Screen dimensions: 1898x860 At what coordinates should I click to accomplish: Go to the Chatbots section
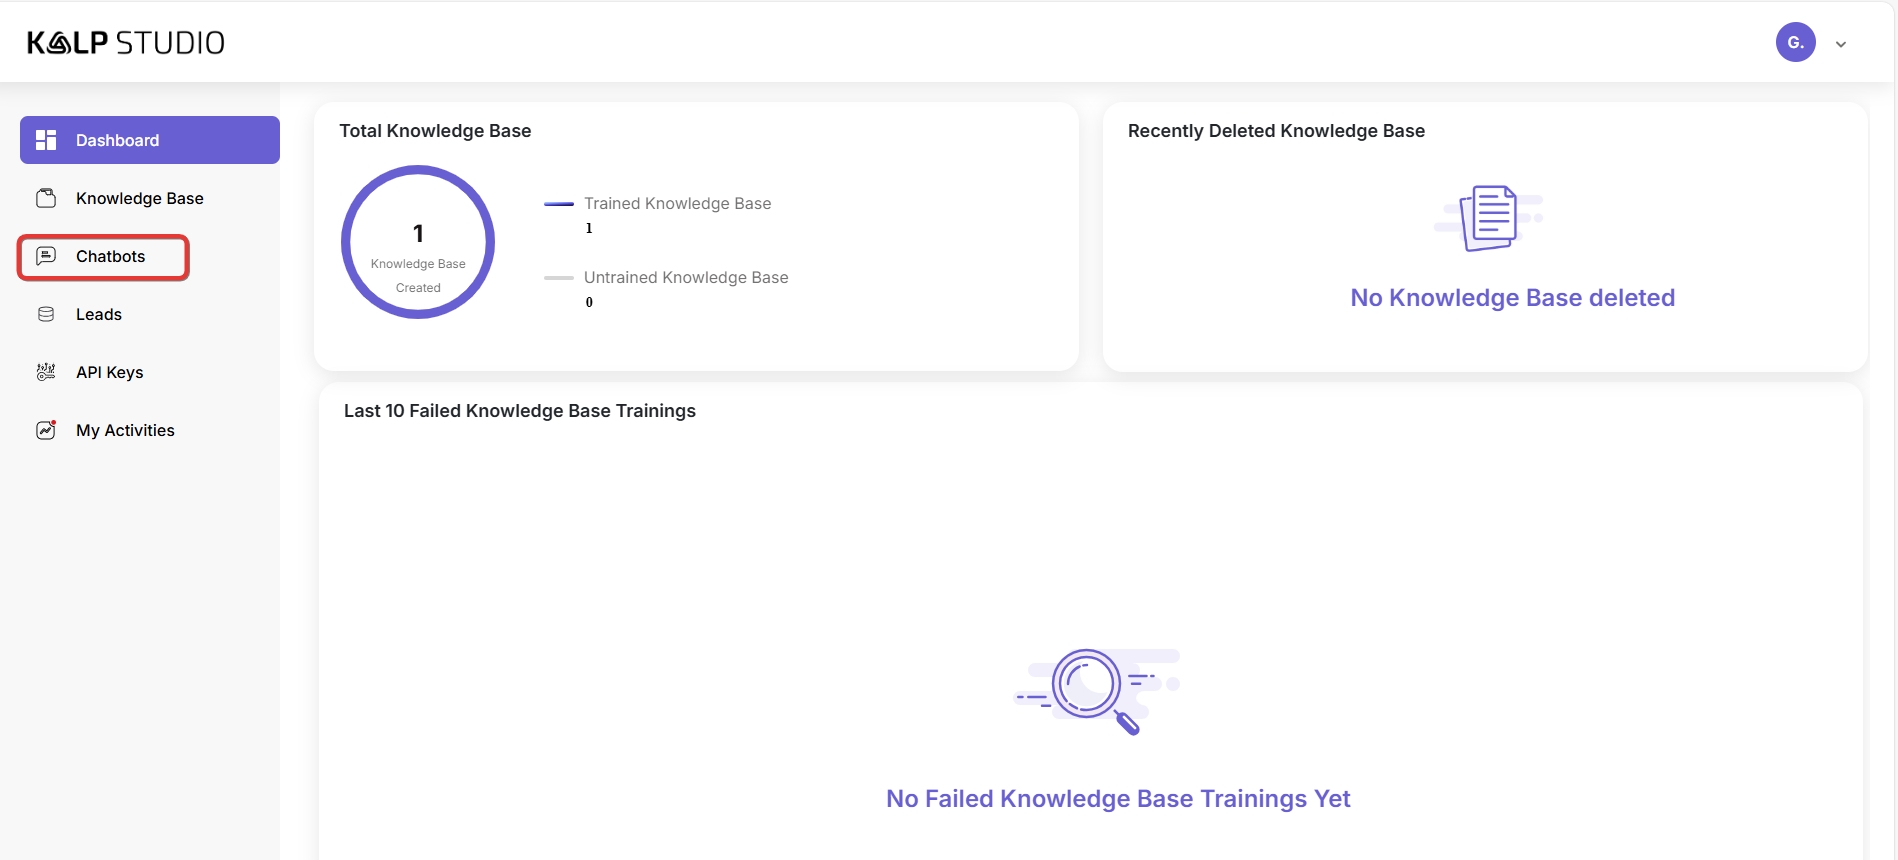110,256
